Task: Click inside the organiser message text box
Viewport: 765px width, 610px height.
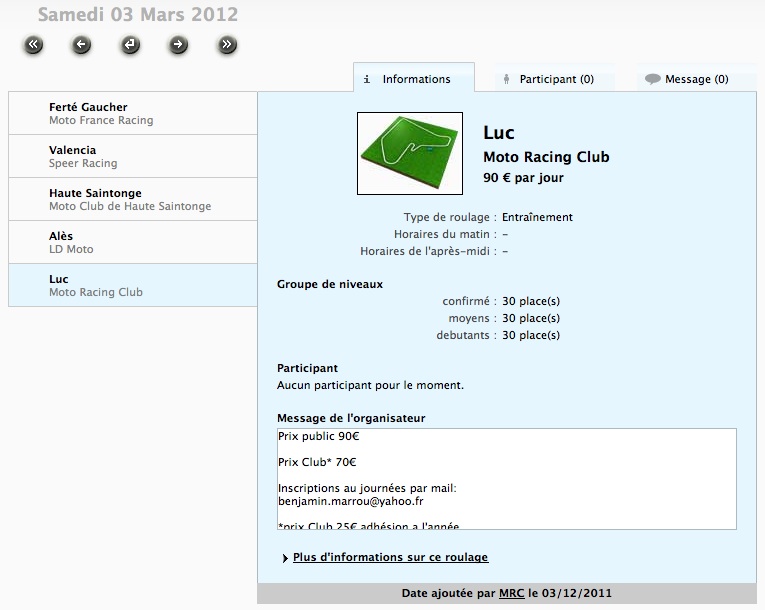Action: [x=507, y=479]
